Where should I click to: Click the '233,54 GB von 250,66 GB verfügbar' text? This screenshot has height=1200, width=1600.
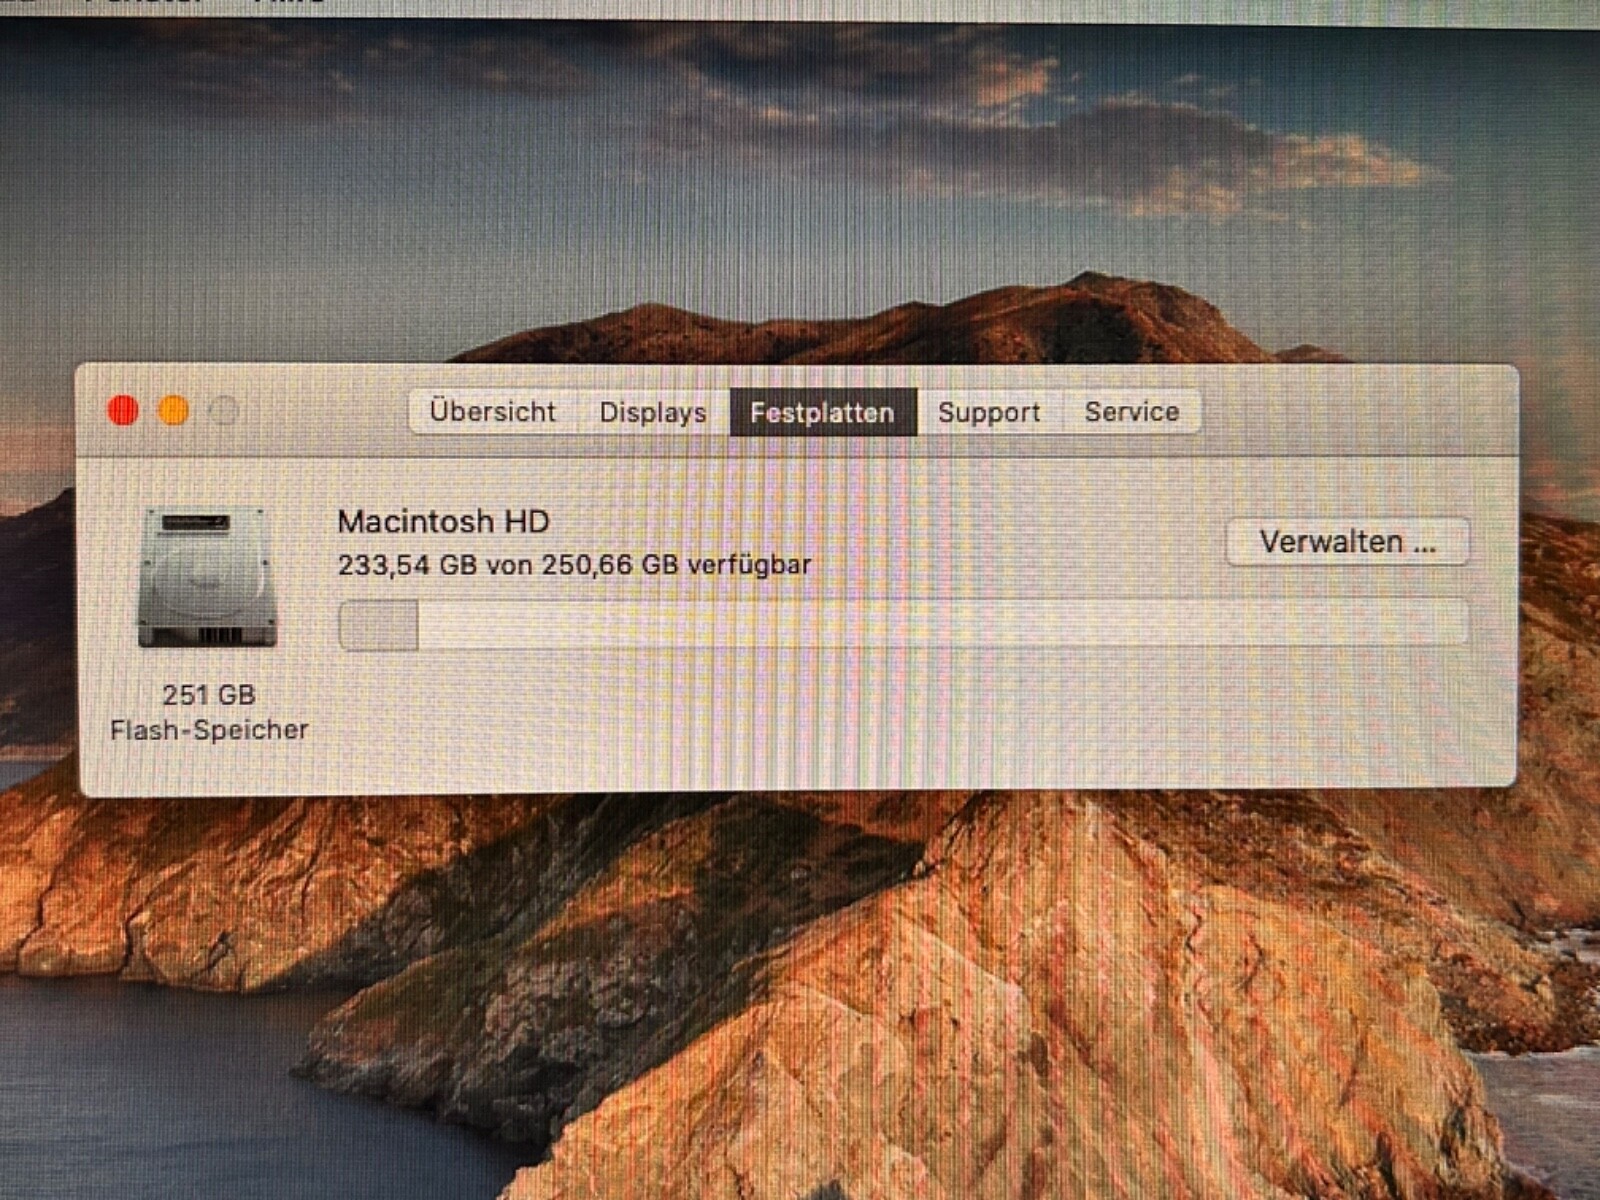[574, 565]
